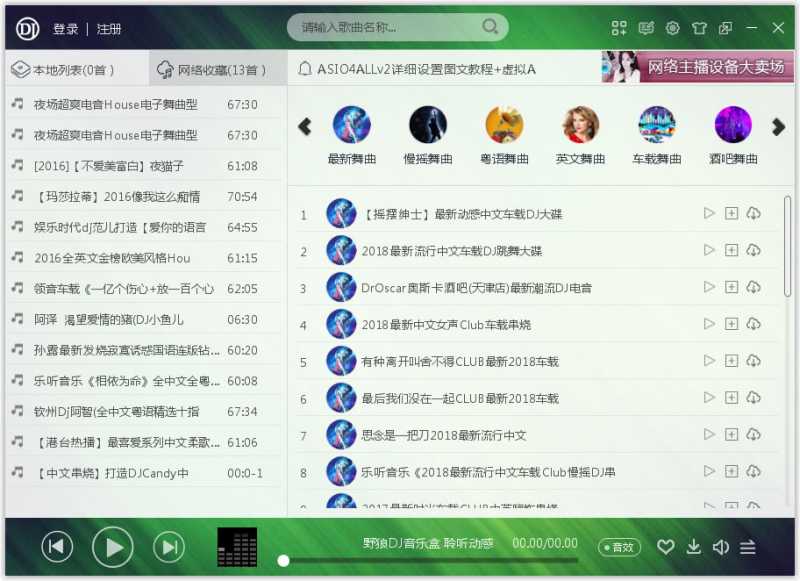
Task: Open the feedback message icon
Action: pyautogui.click(x=645, y=27)
